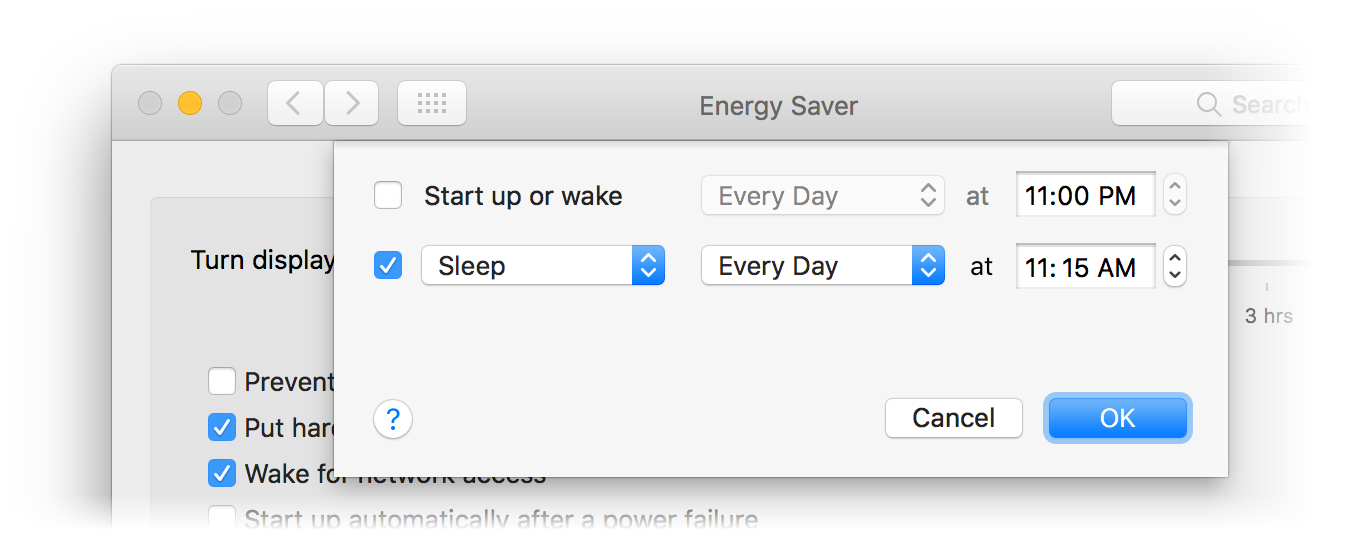Open help with the question mark button
1360x560 pixels.
coord(393,418)
